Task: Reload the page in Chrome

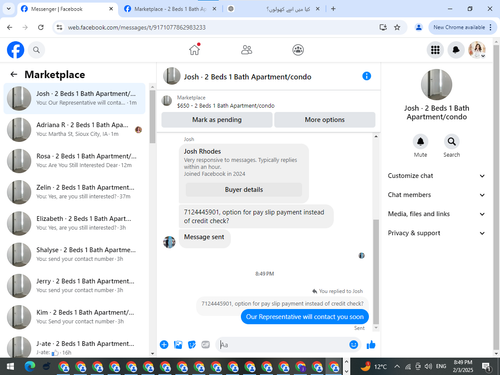Action: click(x=41, y=27)
